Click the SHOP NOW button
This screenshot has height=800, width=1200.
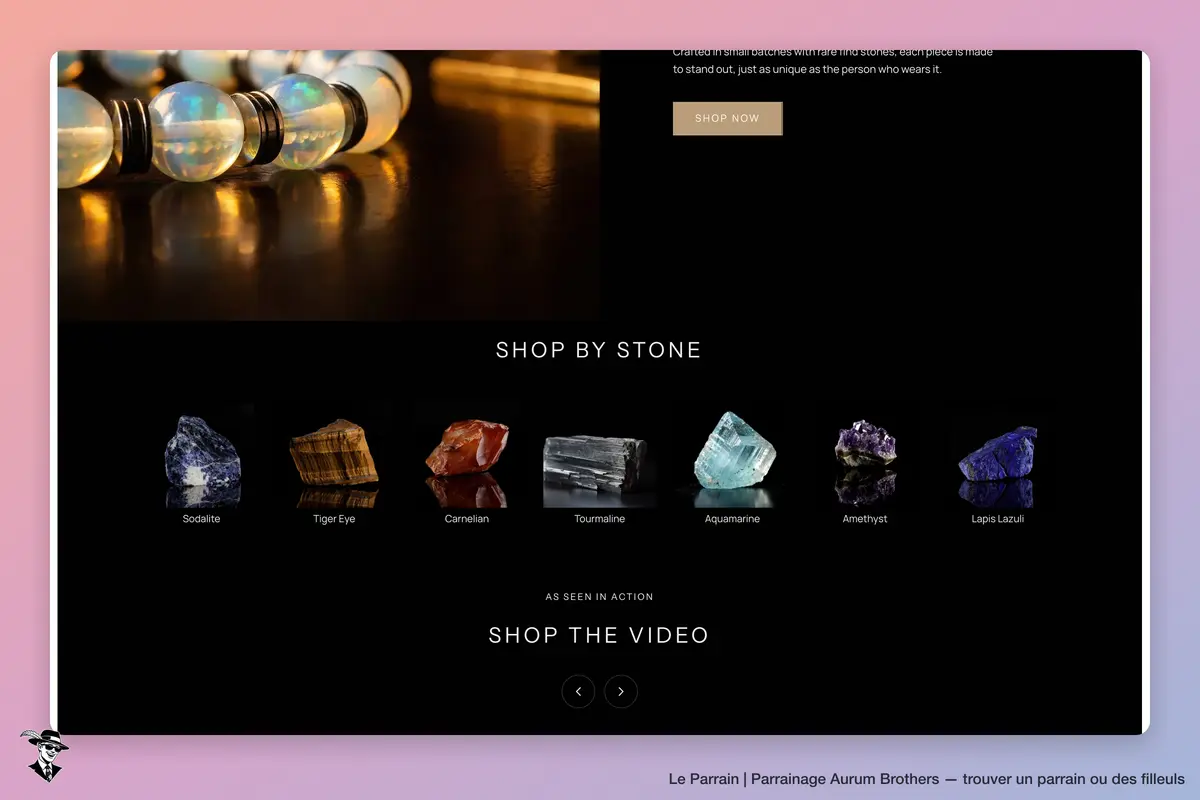(x=727, y=118)
